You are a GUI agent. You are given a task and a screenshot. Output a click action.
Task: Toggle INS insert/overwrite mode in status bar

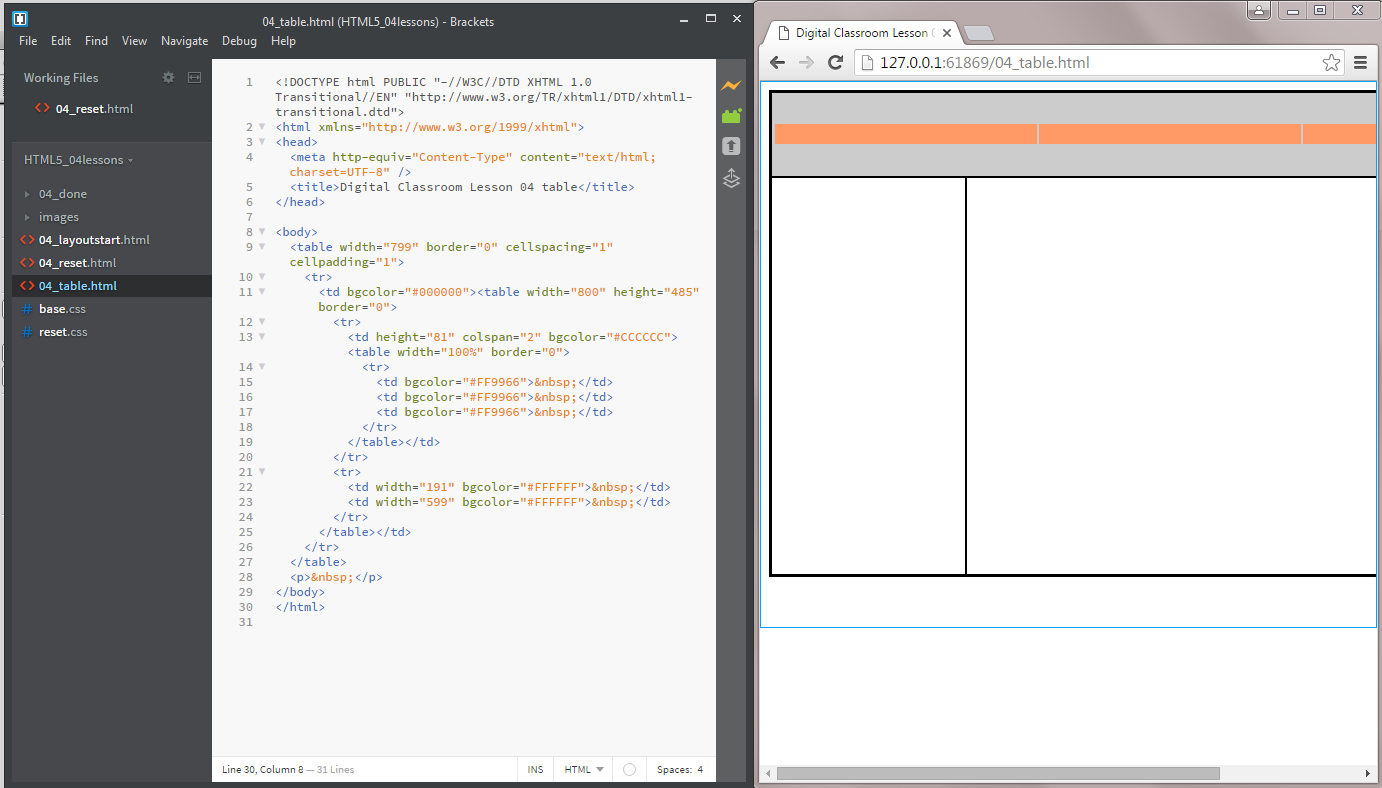(535, 770)
